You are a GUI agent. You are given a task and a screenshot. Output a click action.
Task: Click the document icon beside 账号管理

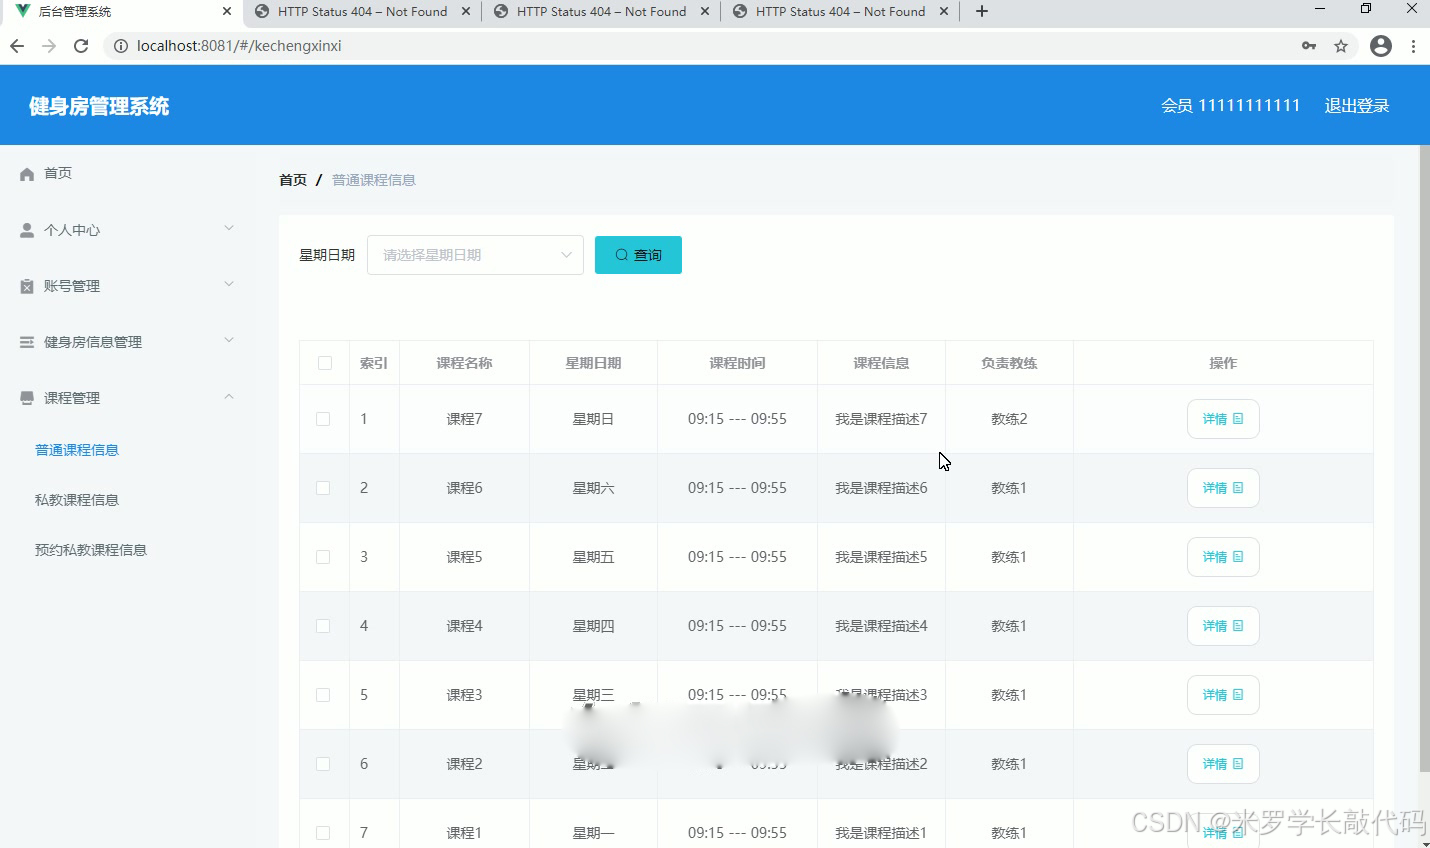[25, 285]
